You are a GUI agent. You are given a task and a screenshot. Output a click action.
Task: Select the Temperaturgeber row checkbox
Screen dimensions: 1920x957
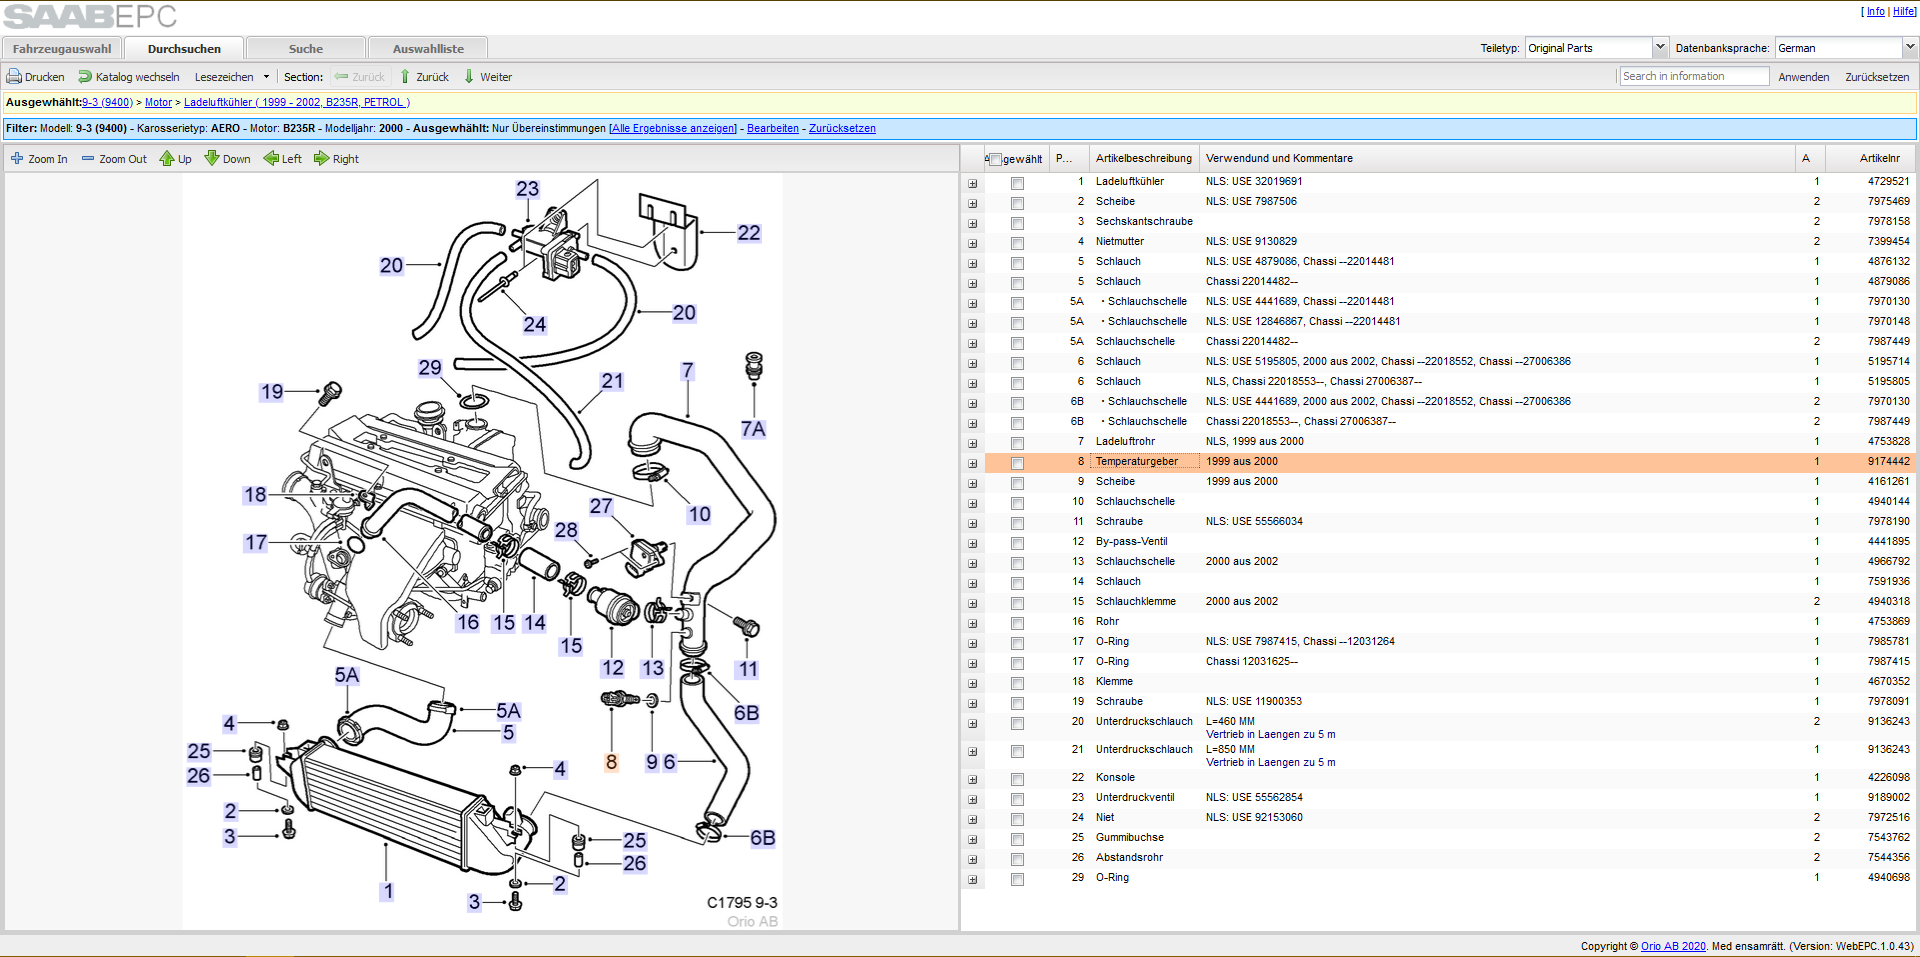(x=1017, y=463)
